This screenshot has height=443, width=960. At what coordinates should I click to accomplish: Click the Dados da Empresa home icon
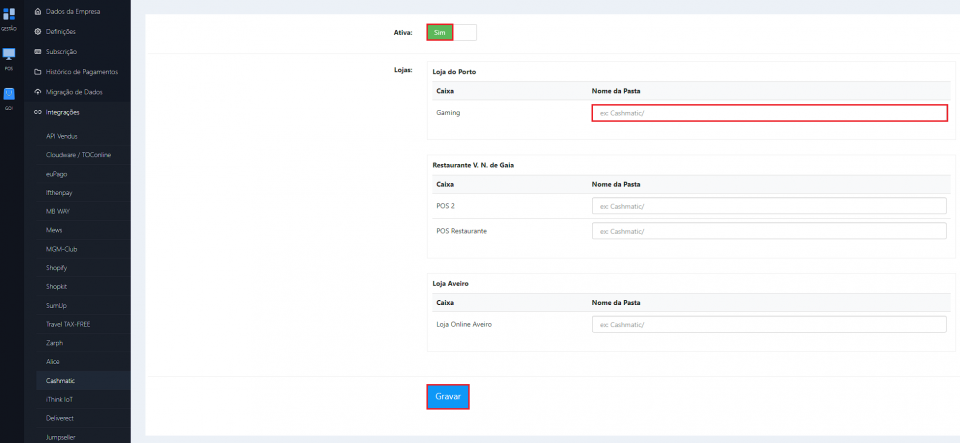click(x=38, y=12)
